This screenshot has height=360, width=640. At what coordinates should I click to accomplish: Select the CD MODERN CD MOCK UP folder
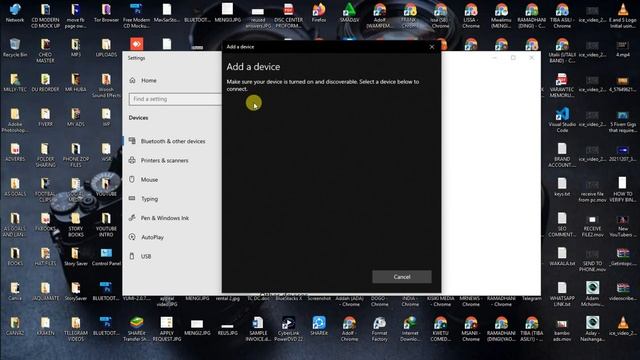pos(45,16)
